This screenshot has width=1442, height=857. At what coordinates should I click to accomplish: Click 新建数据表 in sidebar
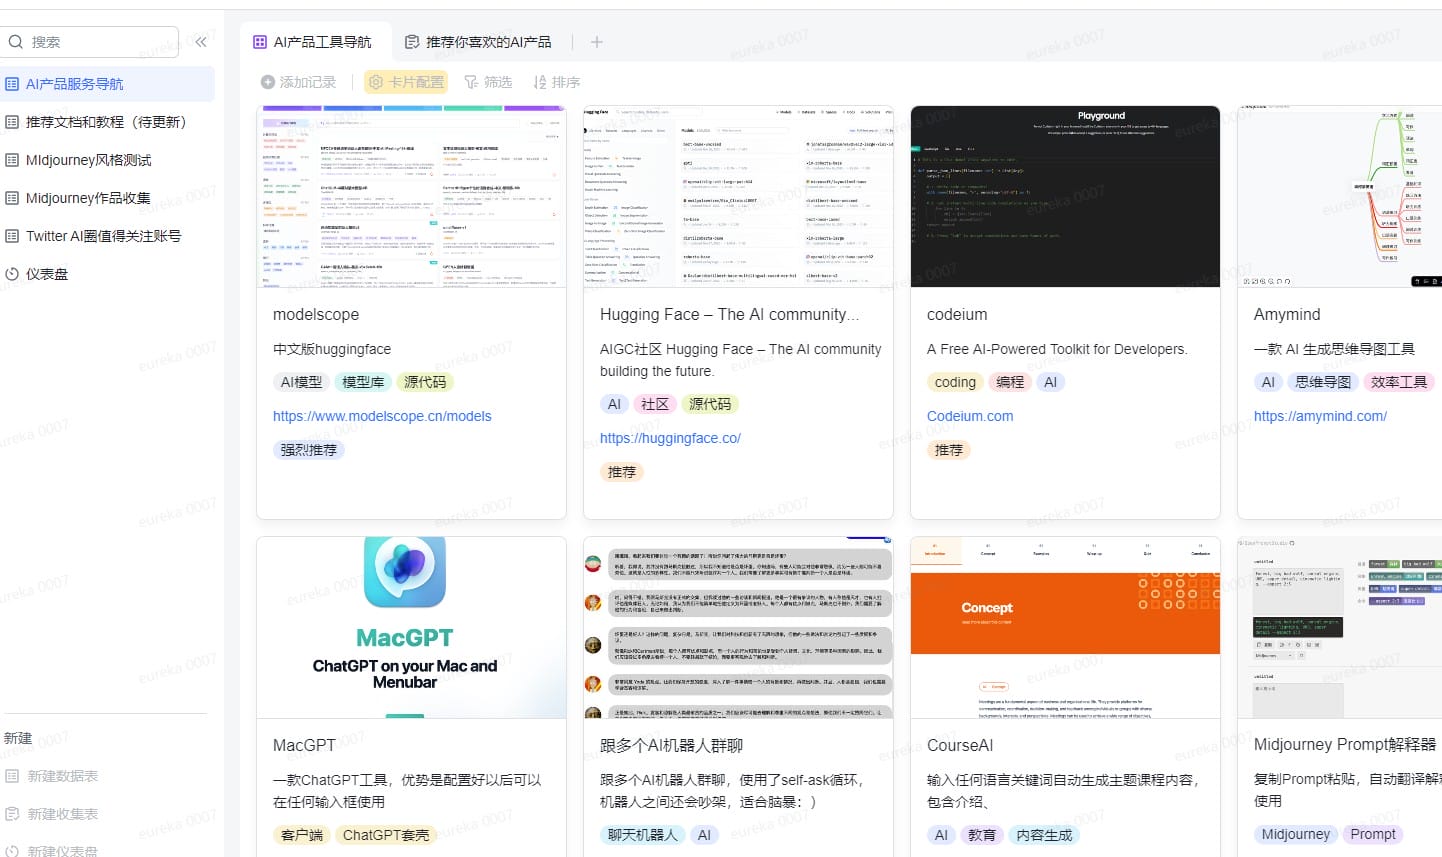(x=52, y=776)
